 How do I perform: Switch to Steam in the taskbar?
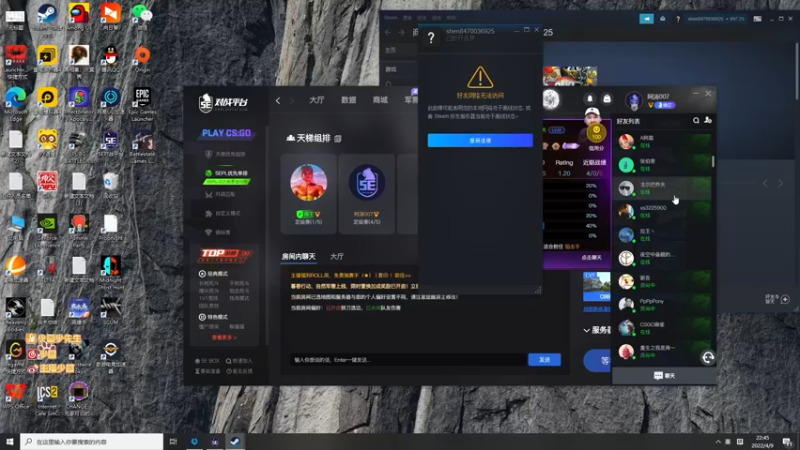(235, 441)
